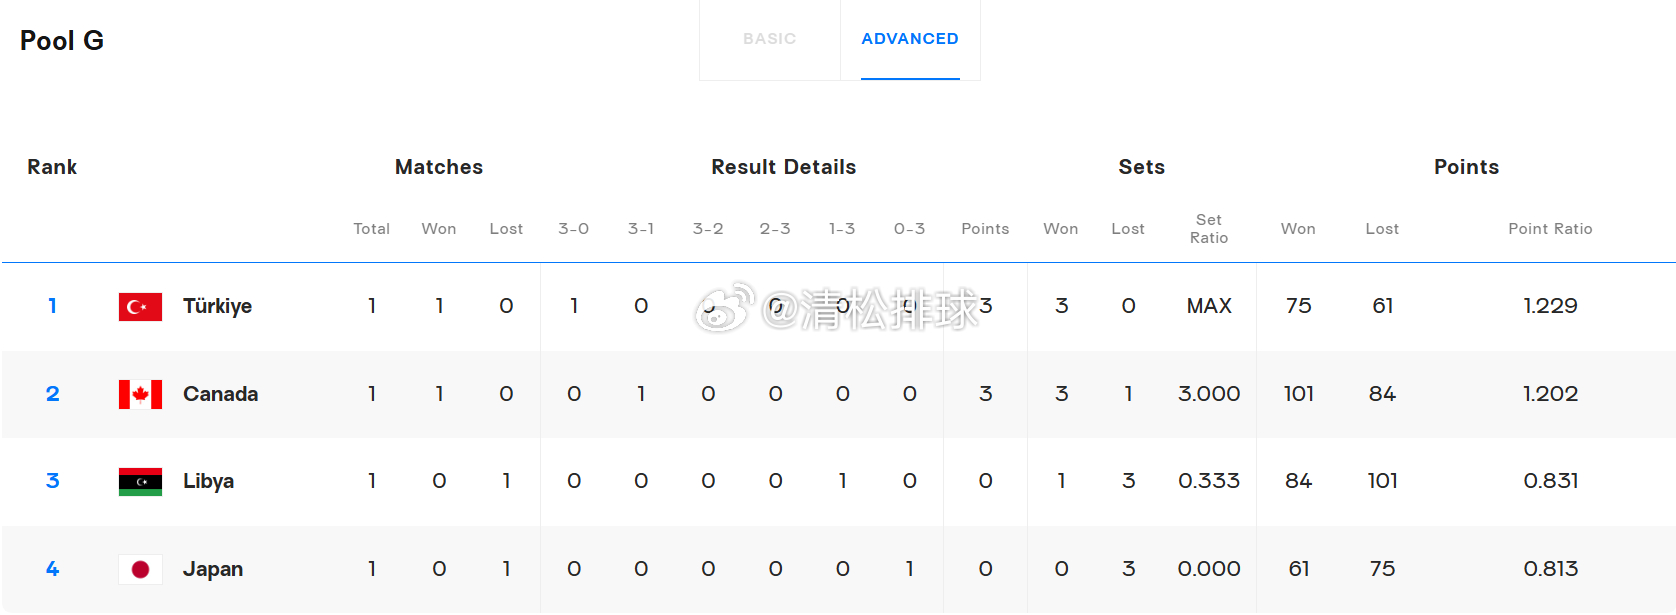Click the Point Ratio column header
1676x615 pixels.
point(1549,229)
